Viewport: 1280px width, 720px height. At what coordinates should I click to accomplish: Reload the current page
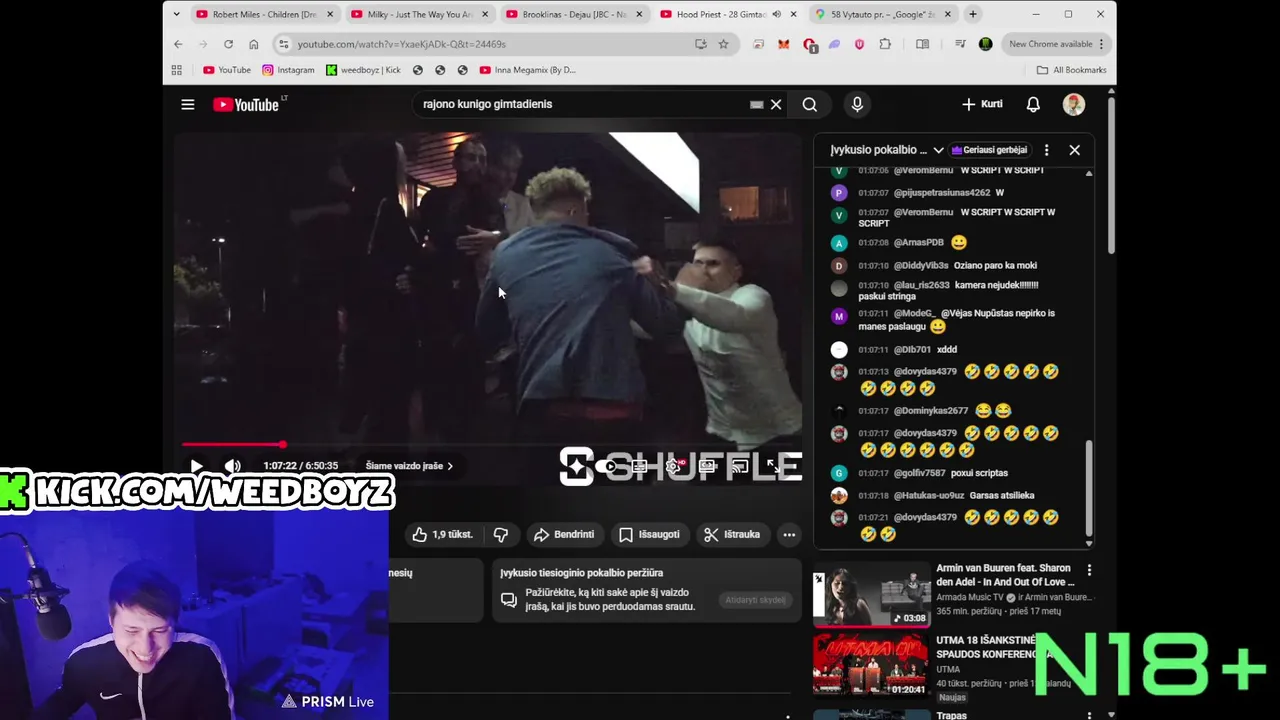228,44
